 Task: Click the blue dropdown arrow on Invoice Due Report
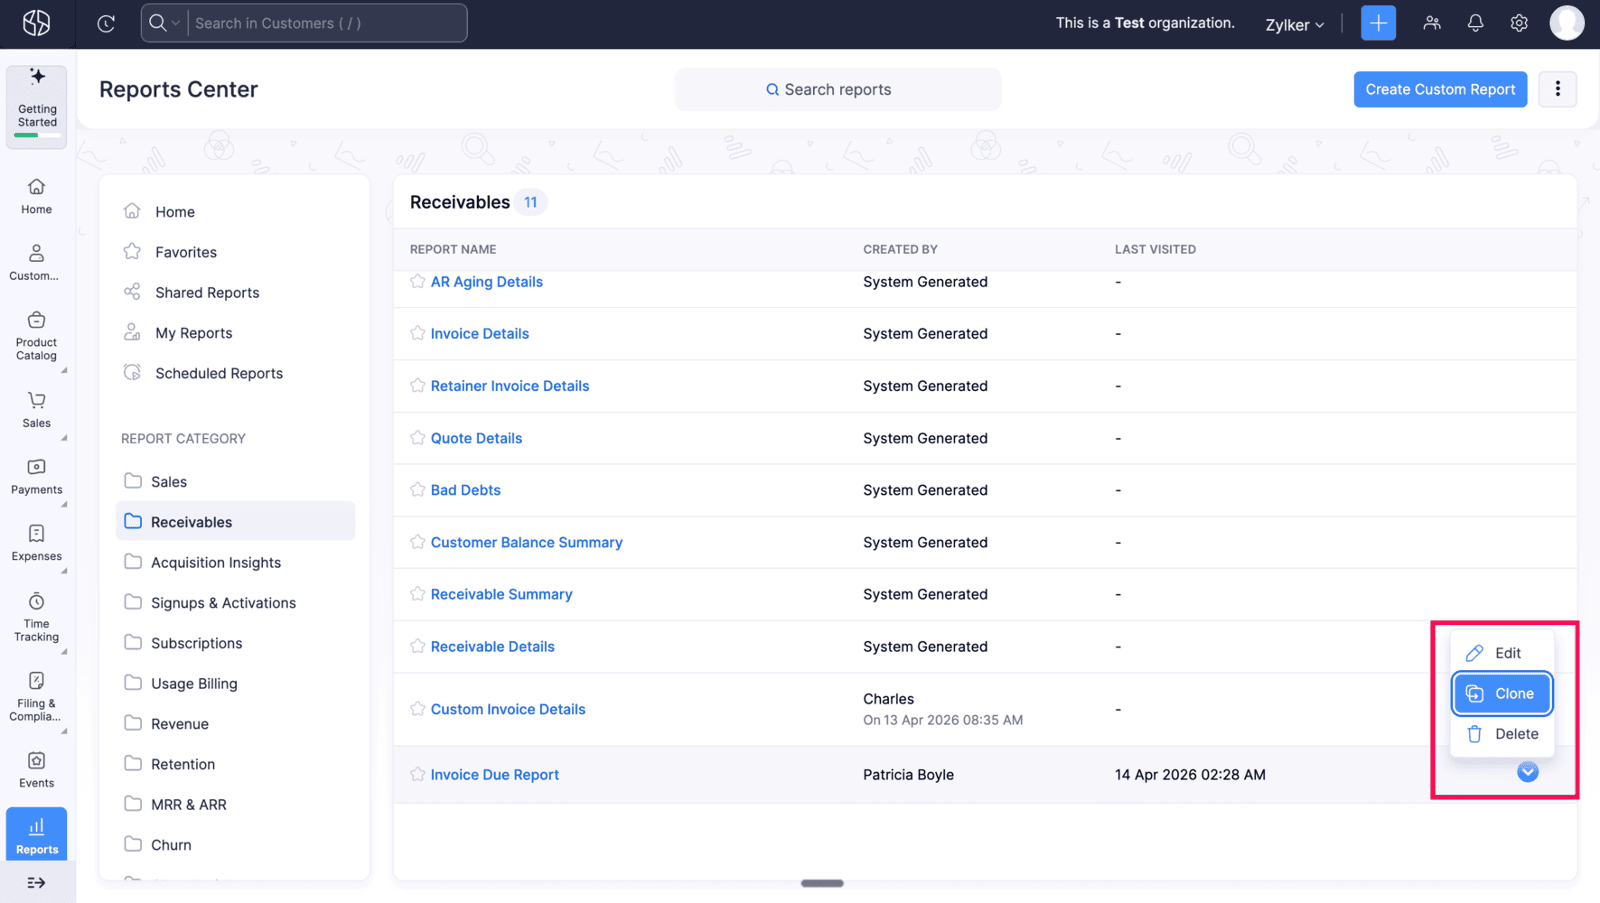1527,772
